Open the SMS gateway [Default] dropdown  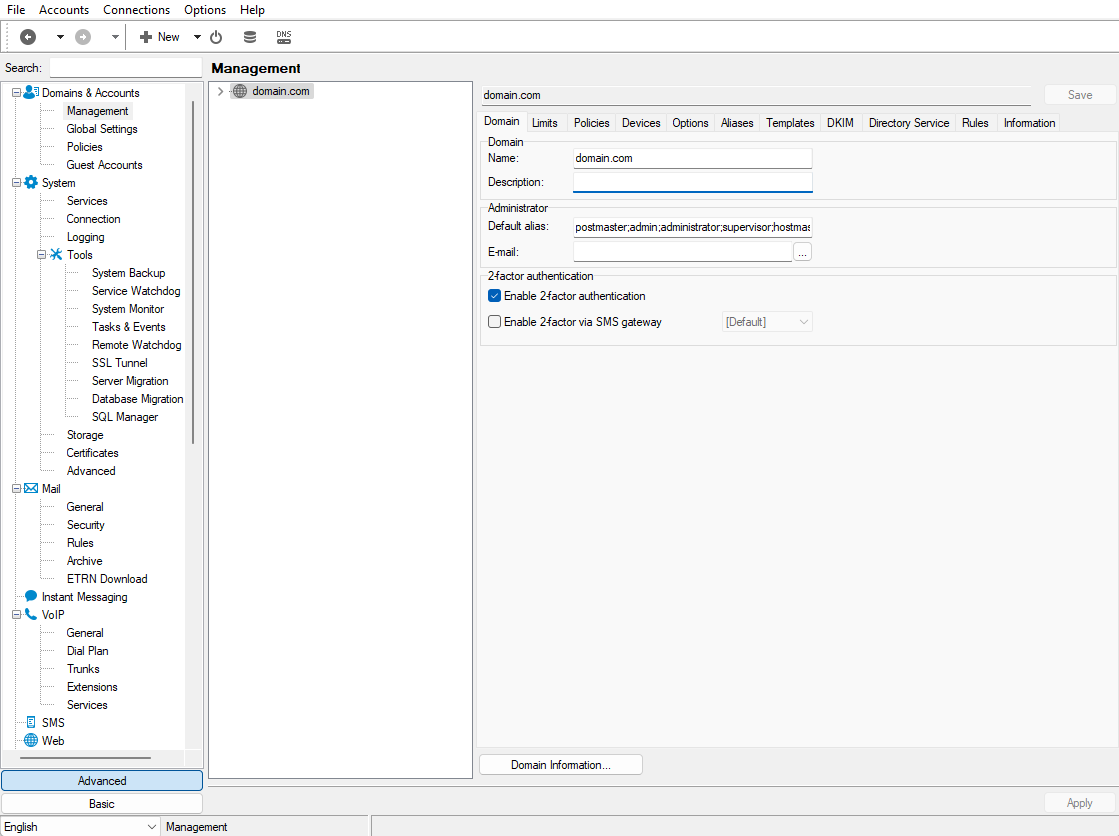pos(767,322)
